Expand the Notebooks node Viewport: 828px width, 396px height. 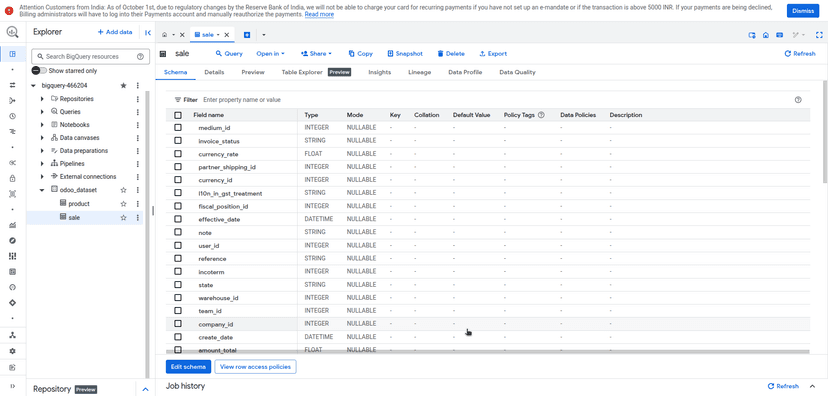point(42,125)
